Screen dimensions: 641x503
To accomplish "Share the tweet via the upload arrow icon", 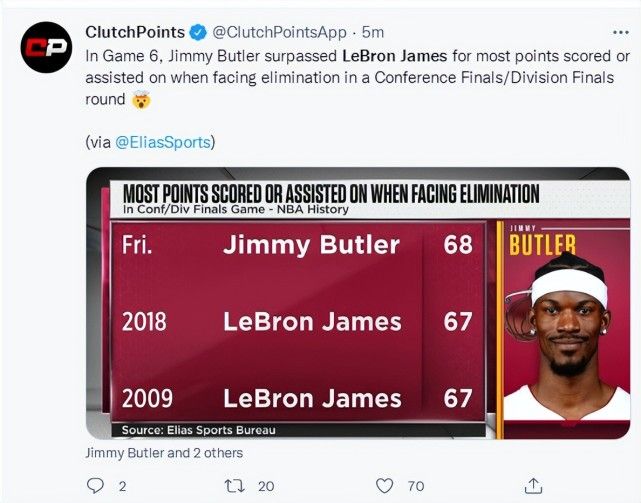I will point(531,486).
